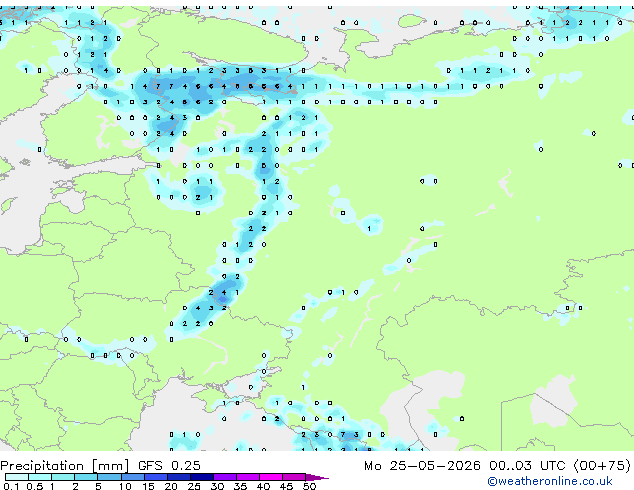Select the 2–5 mm legend color box
The height and width of the screenshot is (490, 634).
tap(86, 477)
